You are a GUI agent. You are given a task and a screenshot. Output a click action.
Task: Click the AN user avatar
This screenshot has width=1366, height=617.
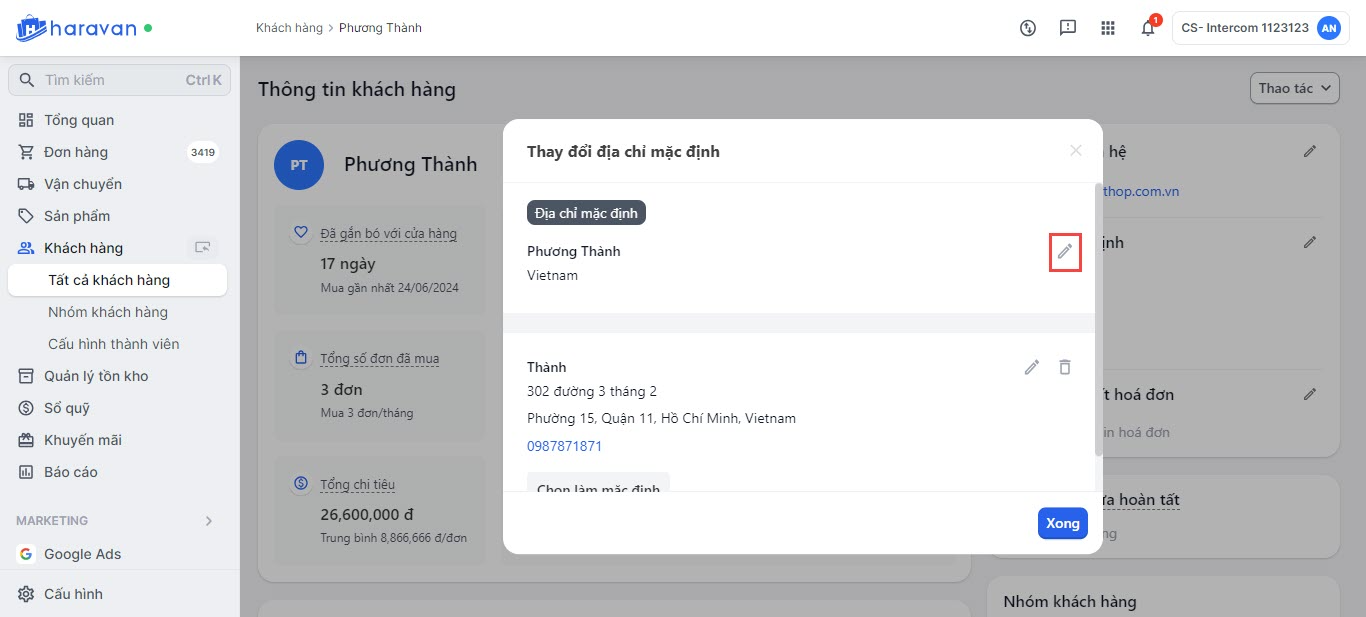[1329, 28]
